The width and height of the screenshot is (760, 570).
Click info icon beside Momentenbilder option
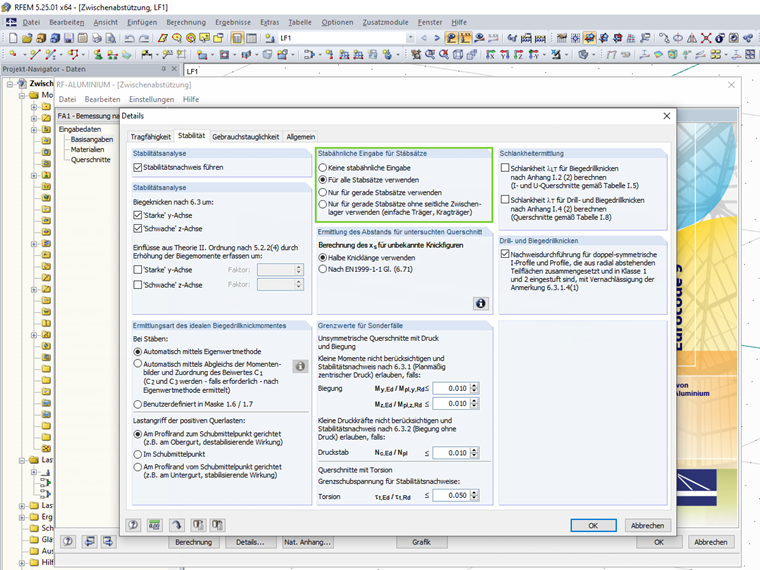[x=300, y=366]
